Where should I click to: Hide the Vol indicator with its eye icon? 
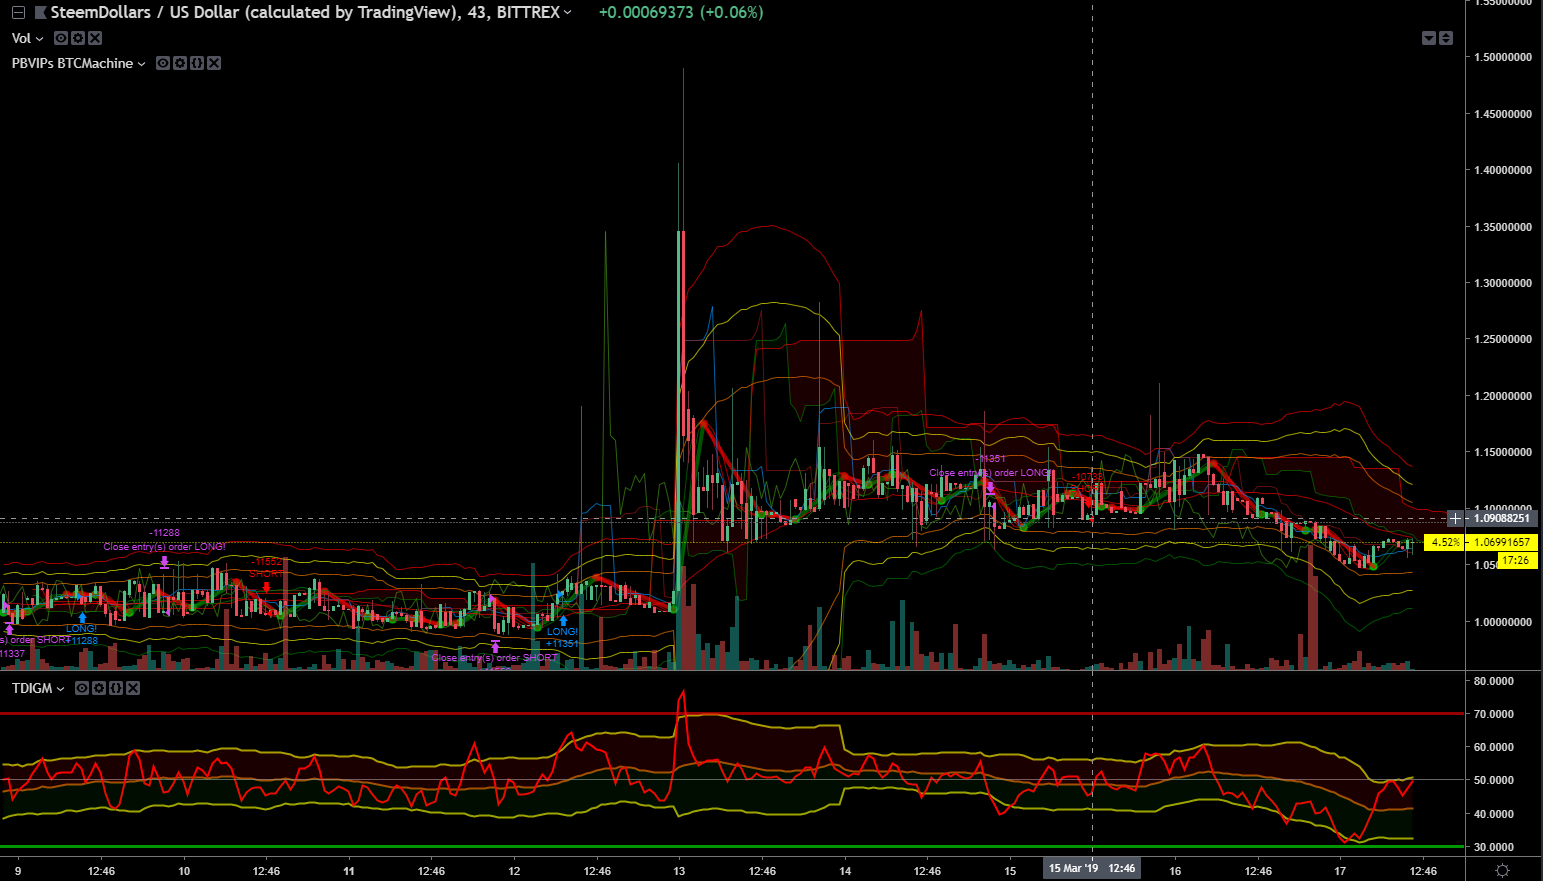tap(61, 38)
